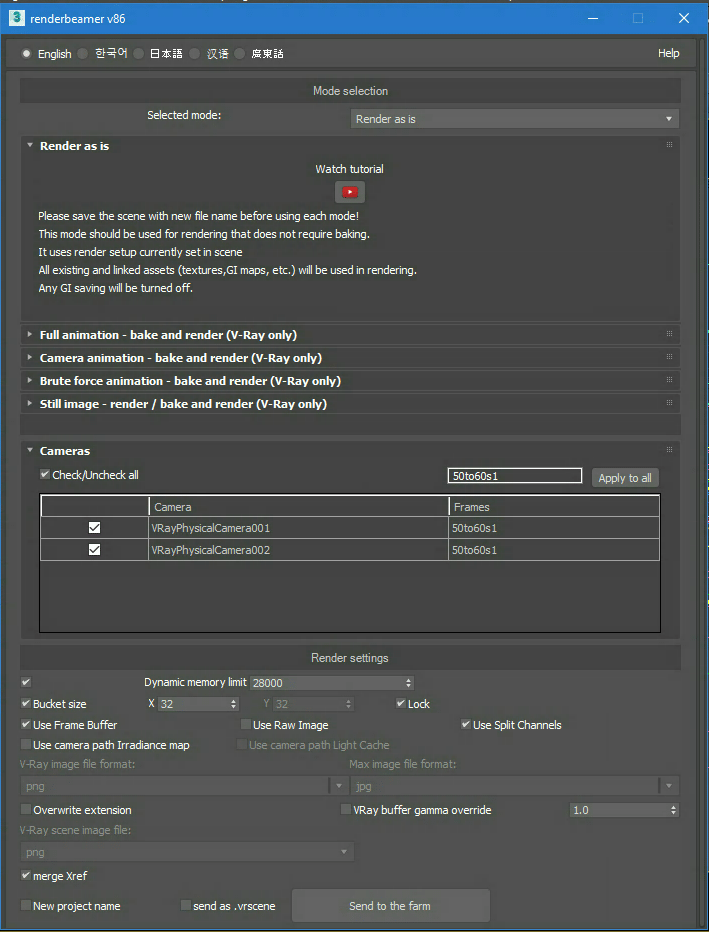Click Send to the farm button
This screenshot has width=709, height=932.
pos(390,906)
